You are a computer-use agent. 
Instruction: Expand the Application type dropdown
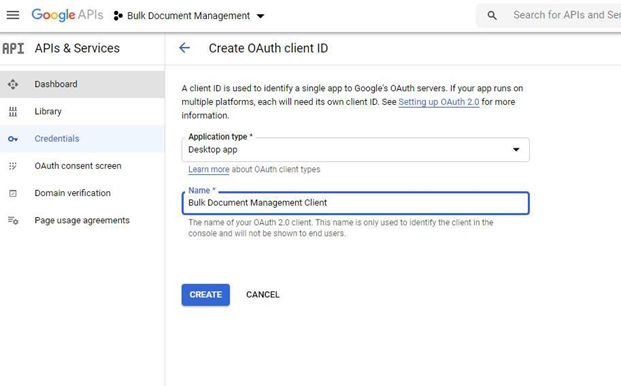click(x=355, y=150)
